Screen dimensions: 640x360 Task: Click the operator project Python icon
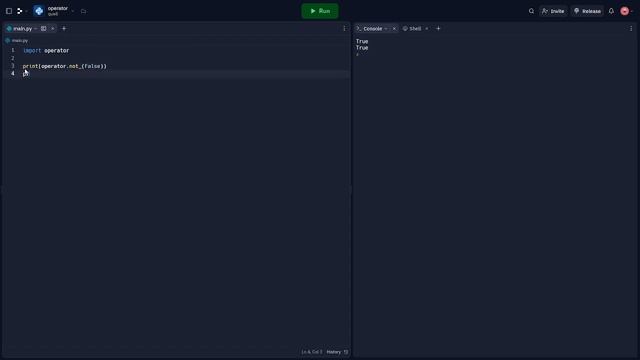point(39,11)
